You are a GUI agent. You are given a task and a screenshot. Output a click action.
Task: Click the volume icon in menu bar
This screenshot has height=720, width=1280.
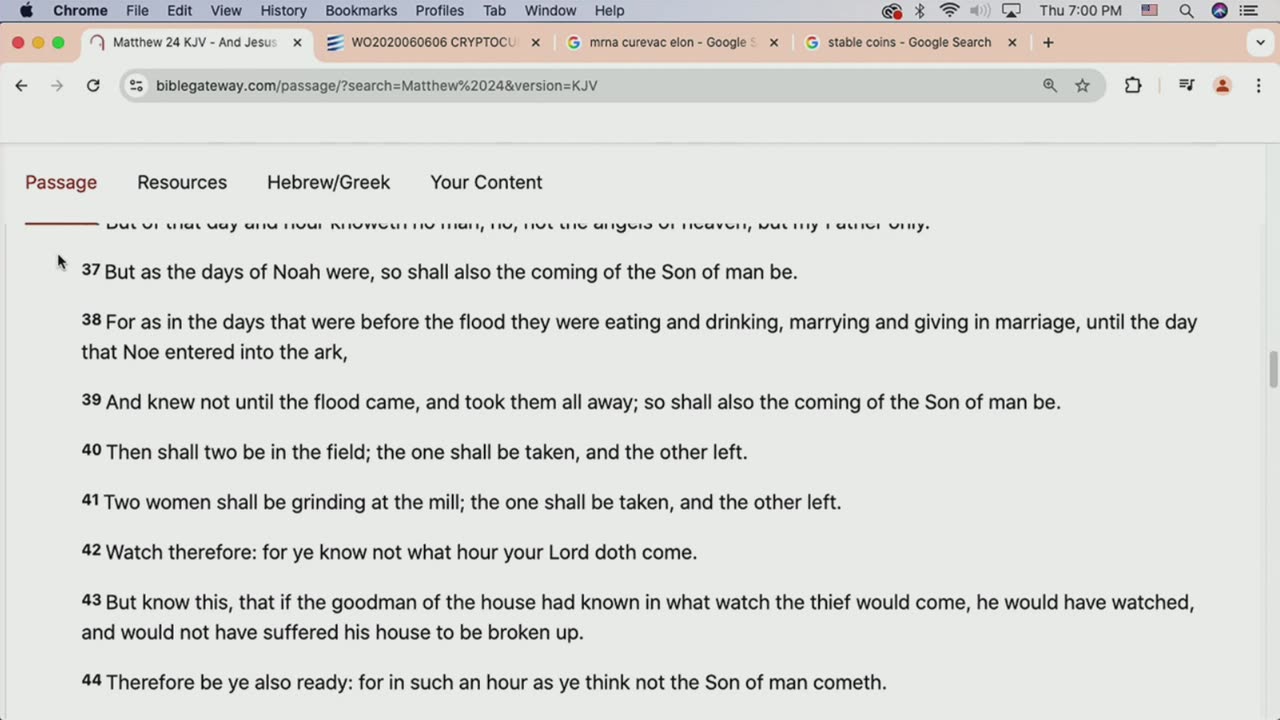tap(980, 11)
